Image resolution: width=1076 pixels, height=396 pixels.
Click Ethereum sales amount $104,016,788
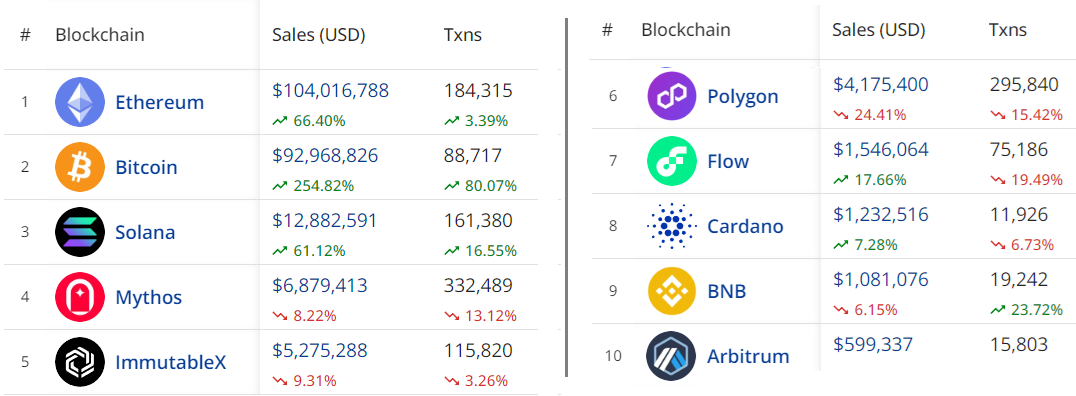(x=331, y=91)
